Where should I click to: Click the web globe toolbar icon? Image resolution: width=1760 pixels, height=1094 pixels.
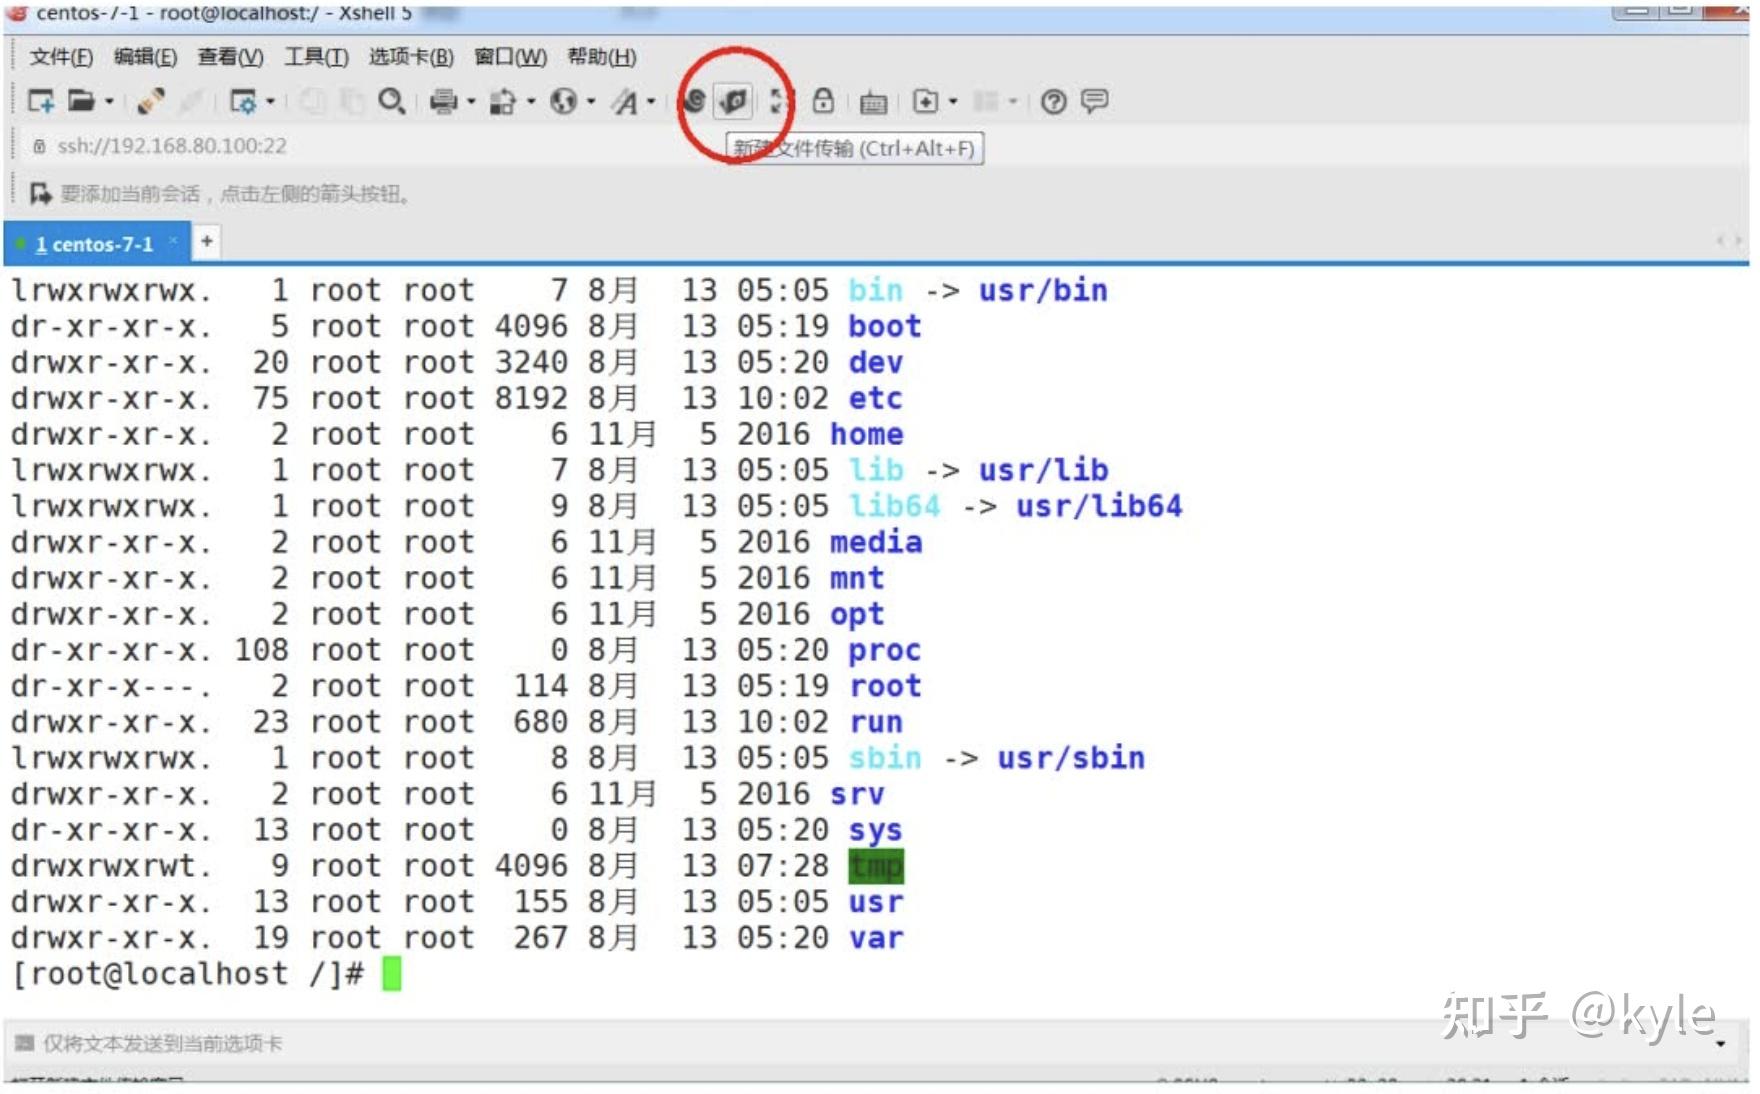pyautogui.click(x=565, y=101)
